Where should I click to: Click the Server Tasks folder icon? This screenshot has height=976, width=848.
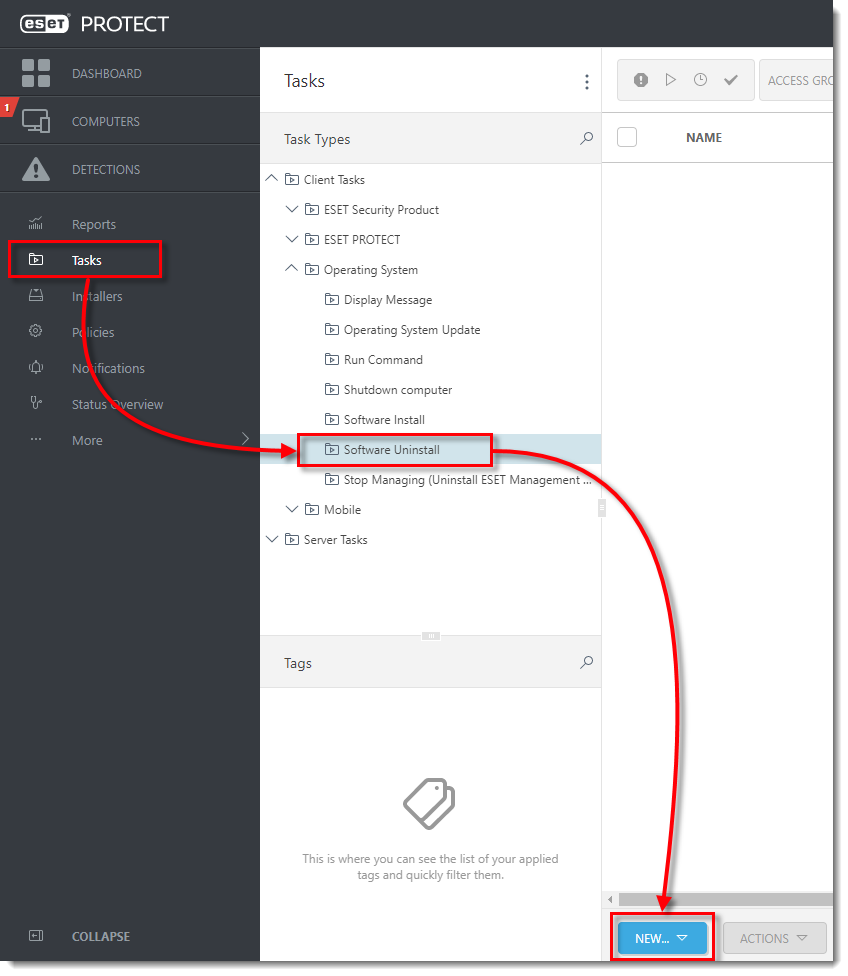[x=292, y=539]
